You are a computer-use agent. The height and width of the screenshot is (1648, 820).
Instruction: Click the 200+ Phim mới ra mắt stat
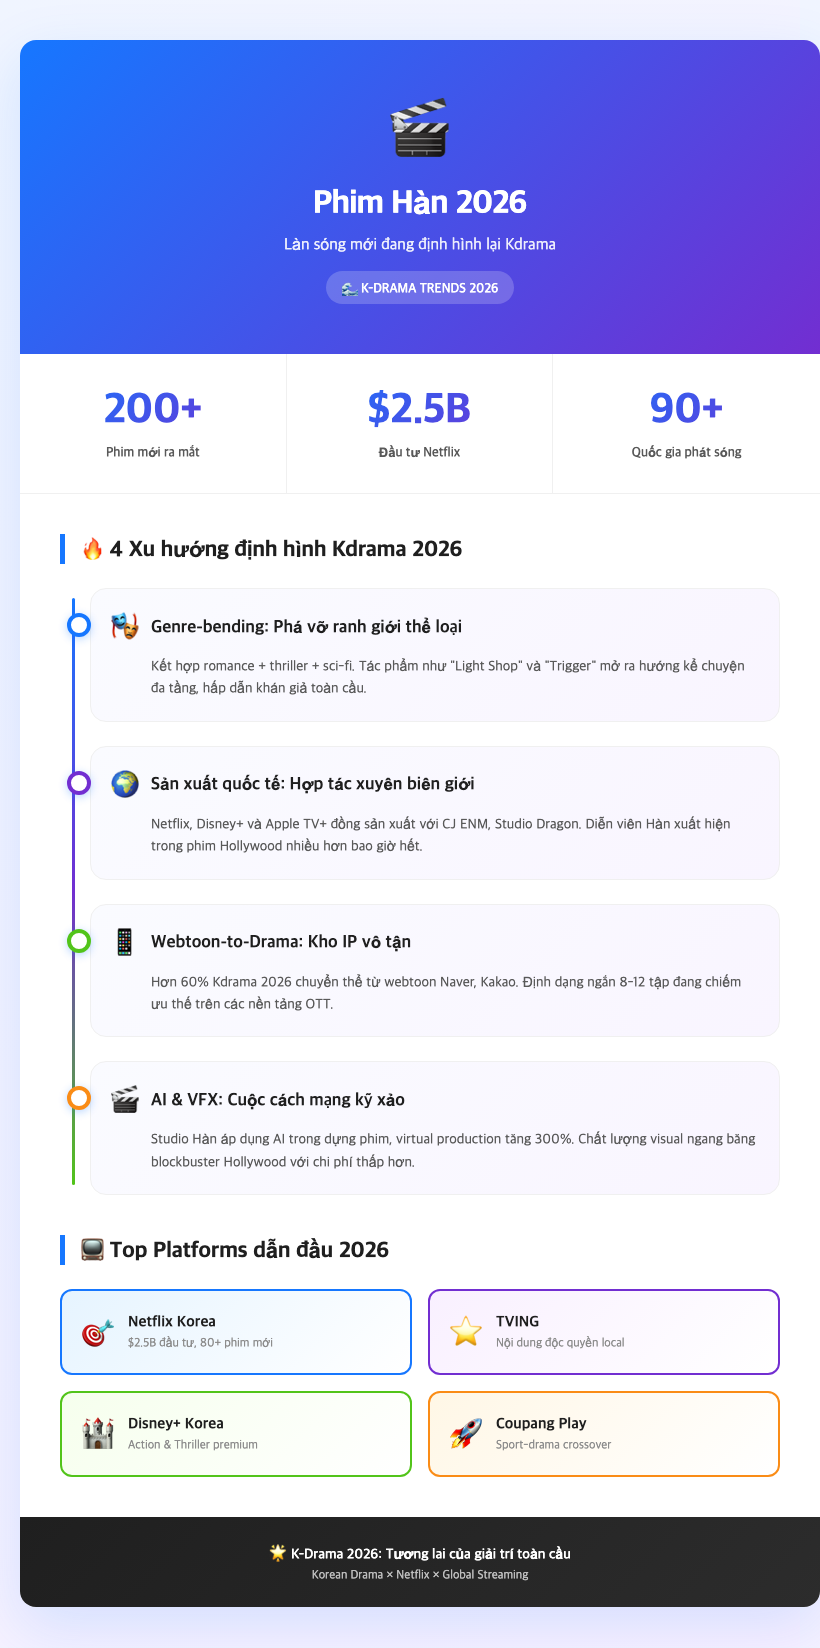click(153, 424)
